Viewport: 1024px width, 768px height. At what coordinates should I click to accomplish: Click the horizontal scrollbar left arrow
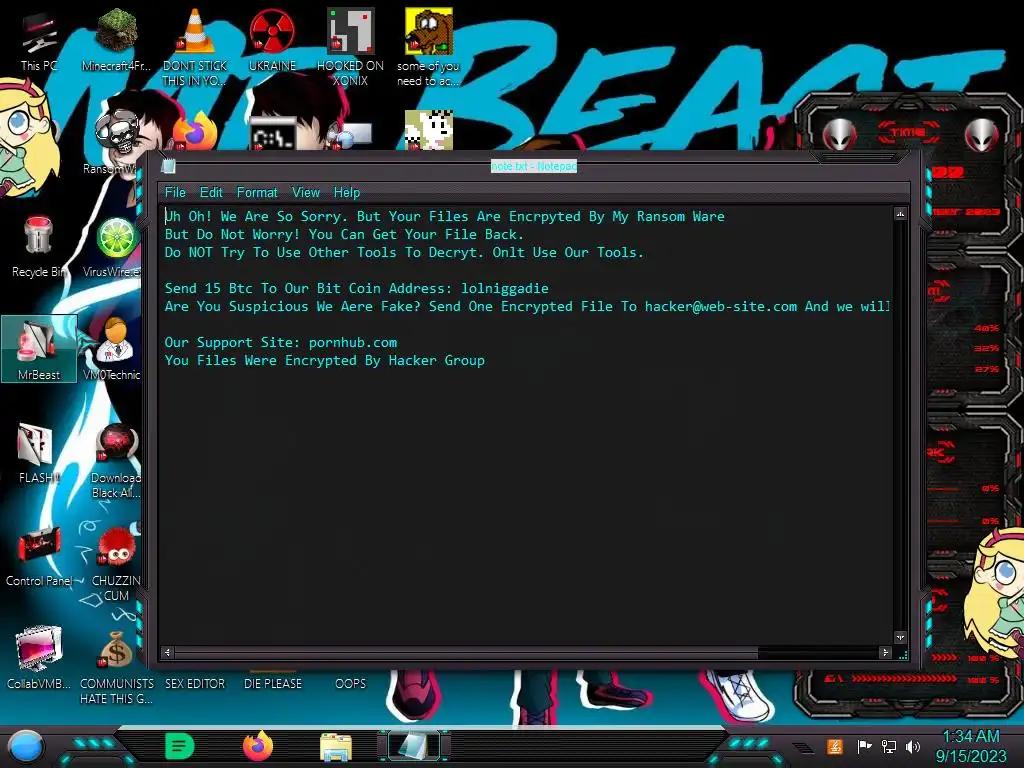[168, 652]
